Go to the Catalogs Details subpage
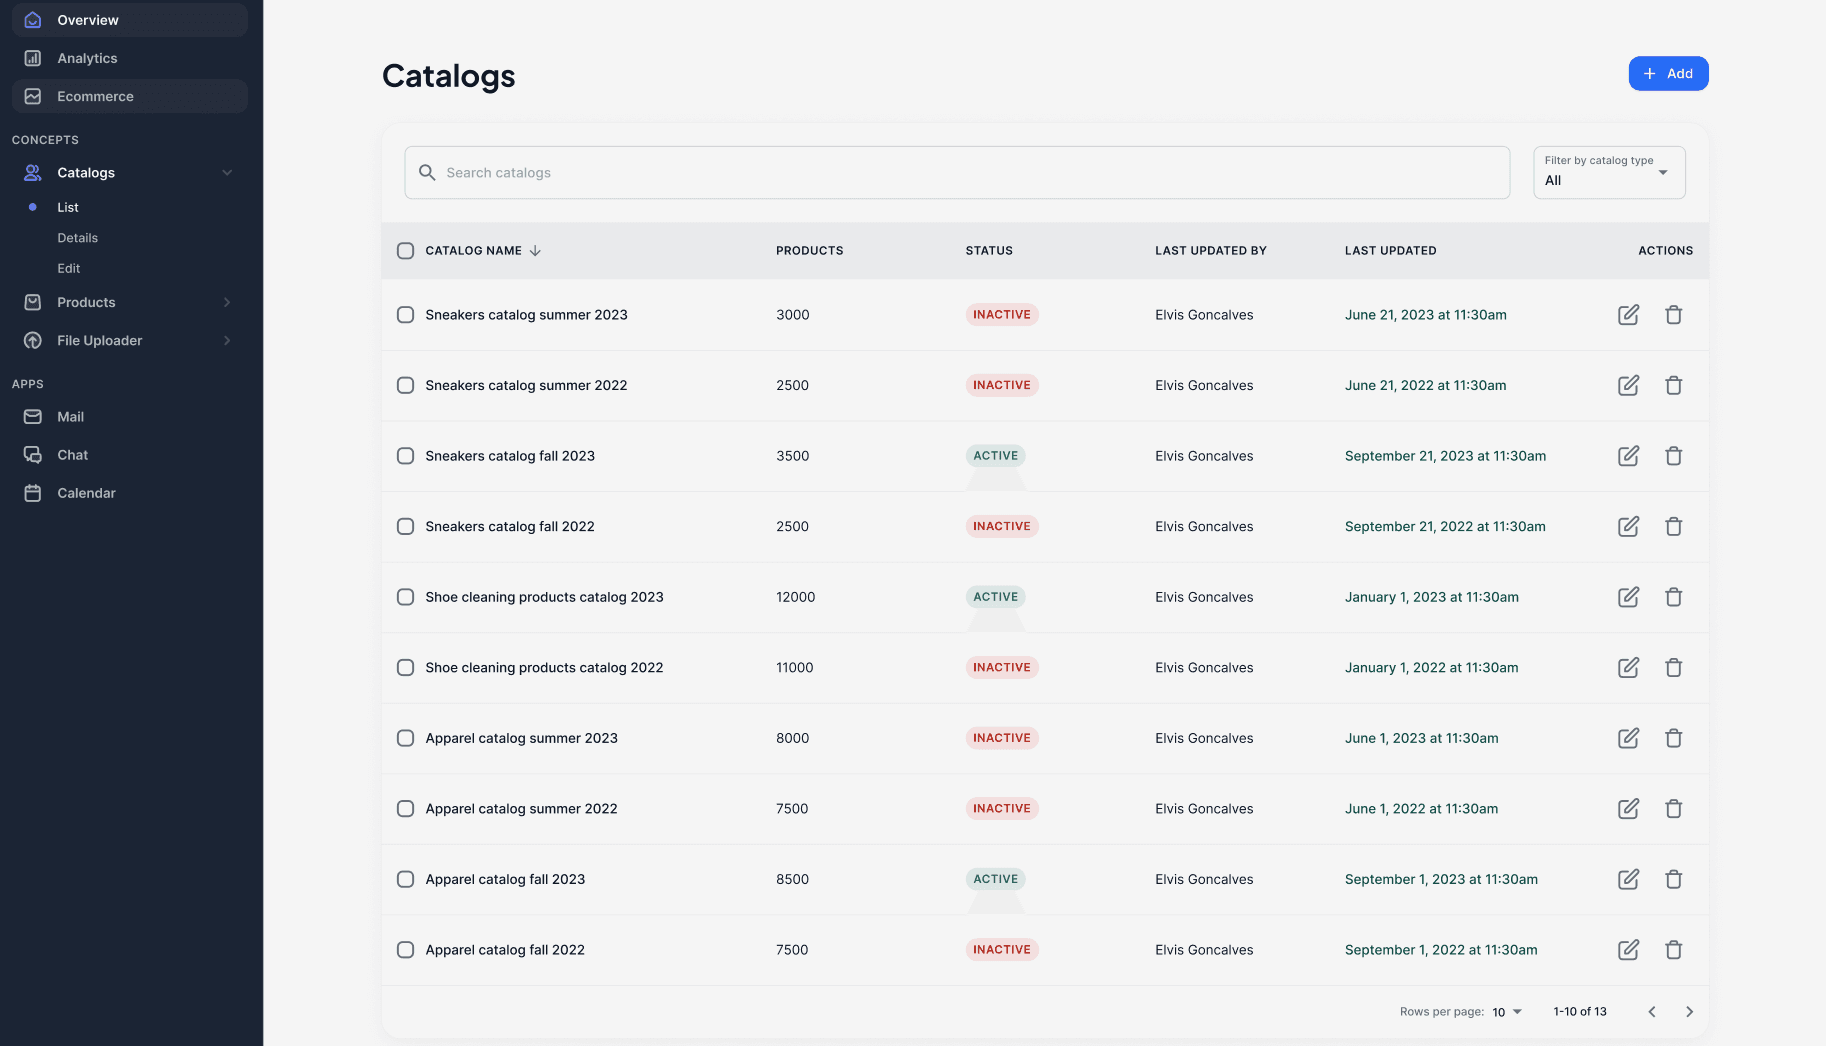The width and height of the screenshot is (1826, 1046). click(x=77, y=238)
